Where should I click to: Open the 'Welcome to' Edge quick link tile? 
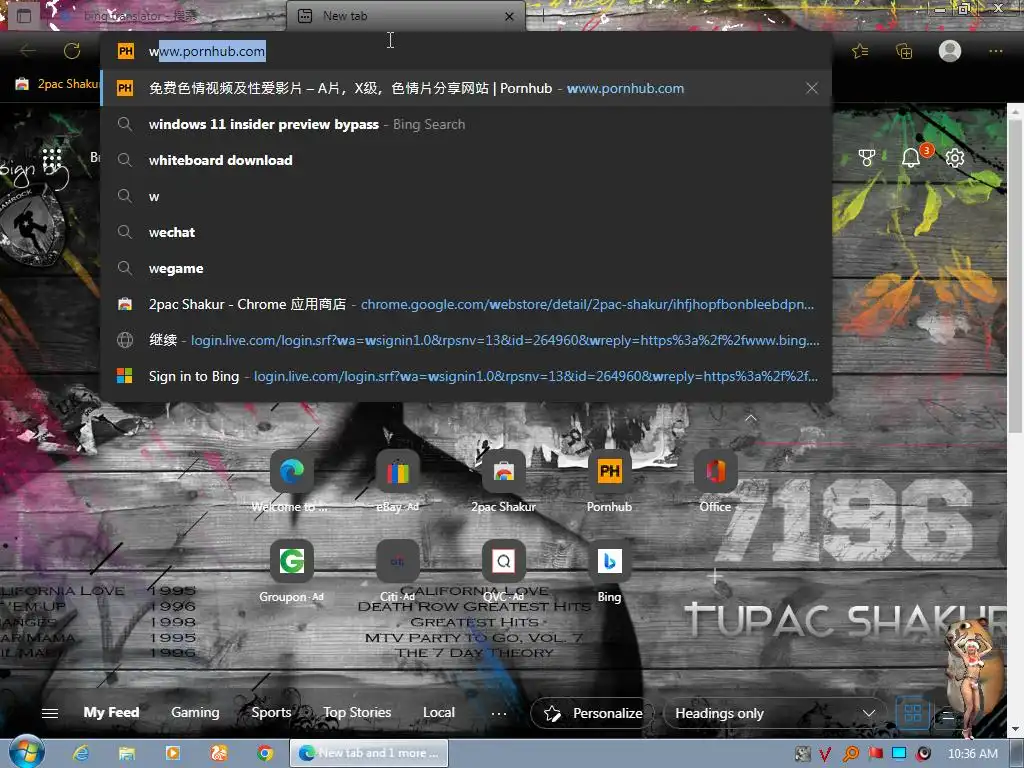pos(291,481)
